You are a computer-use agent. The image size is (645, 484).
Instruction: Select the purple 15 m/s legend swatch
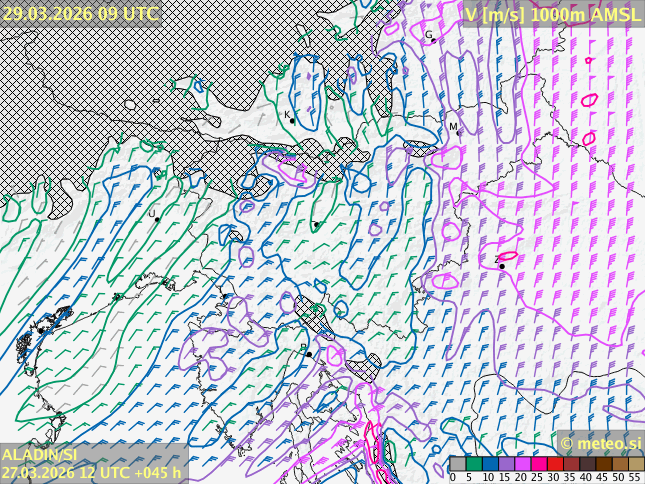click(504, 463)
